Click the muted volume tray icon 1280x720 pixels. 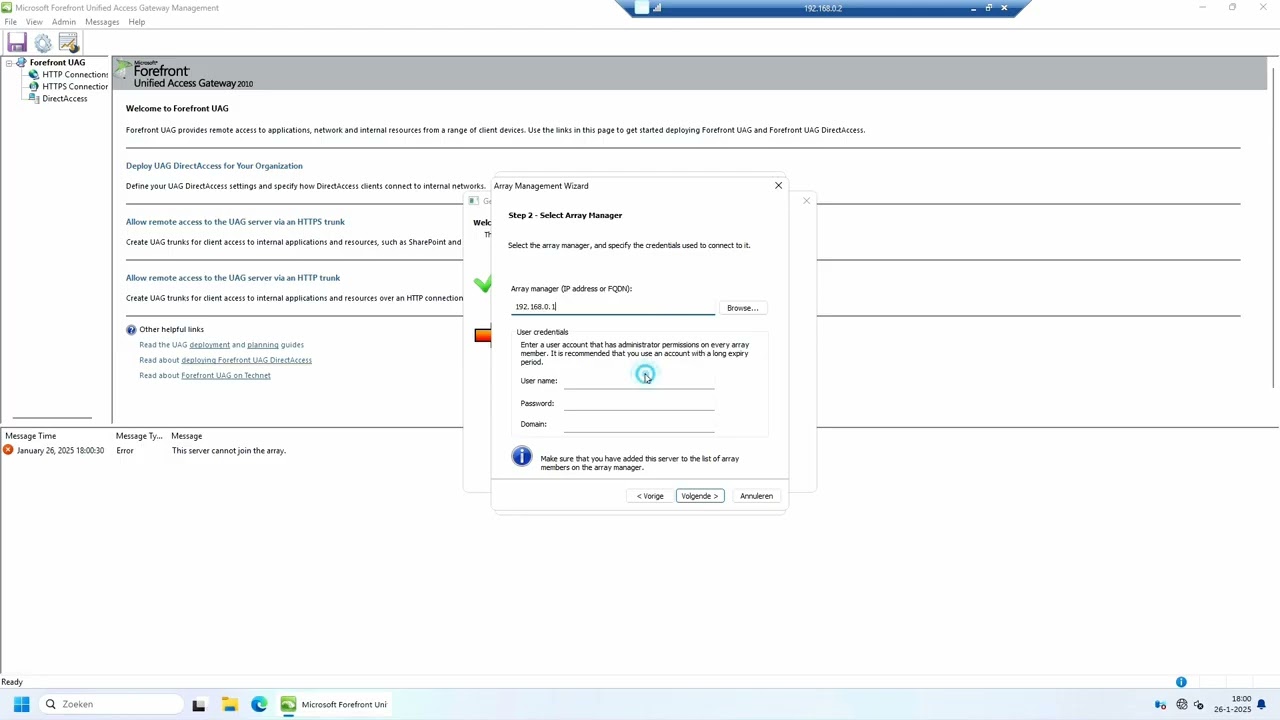tap(1198, 705)
